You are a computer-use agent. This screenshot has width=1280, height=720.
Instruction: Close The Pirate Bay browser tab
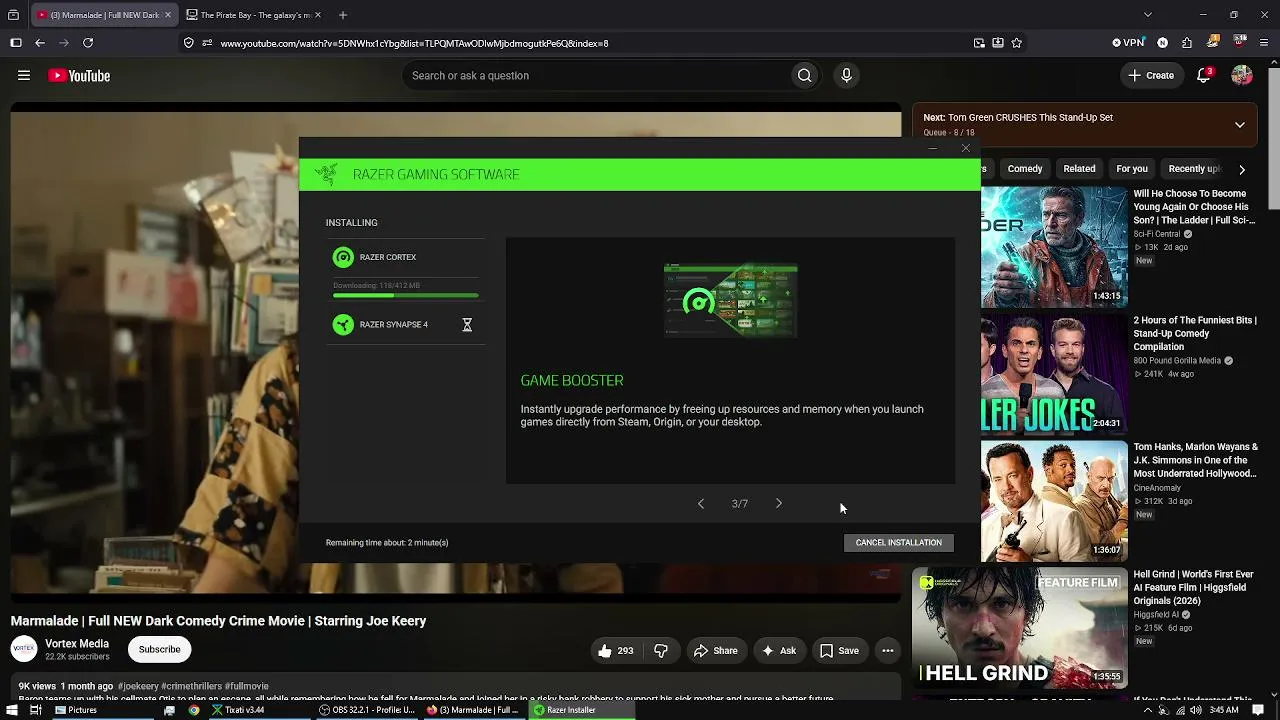click(x=317, y=15)
